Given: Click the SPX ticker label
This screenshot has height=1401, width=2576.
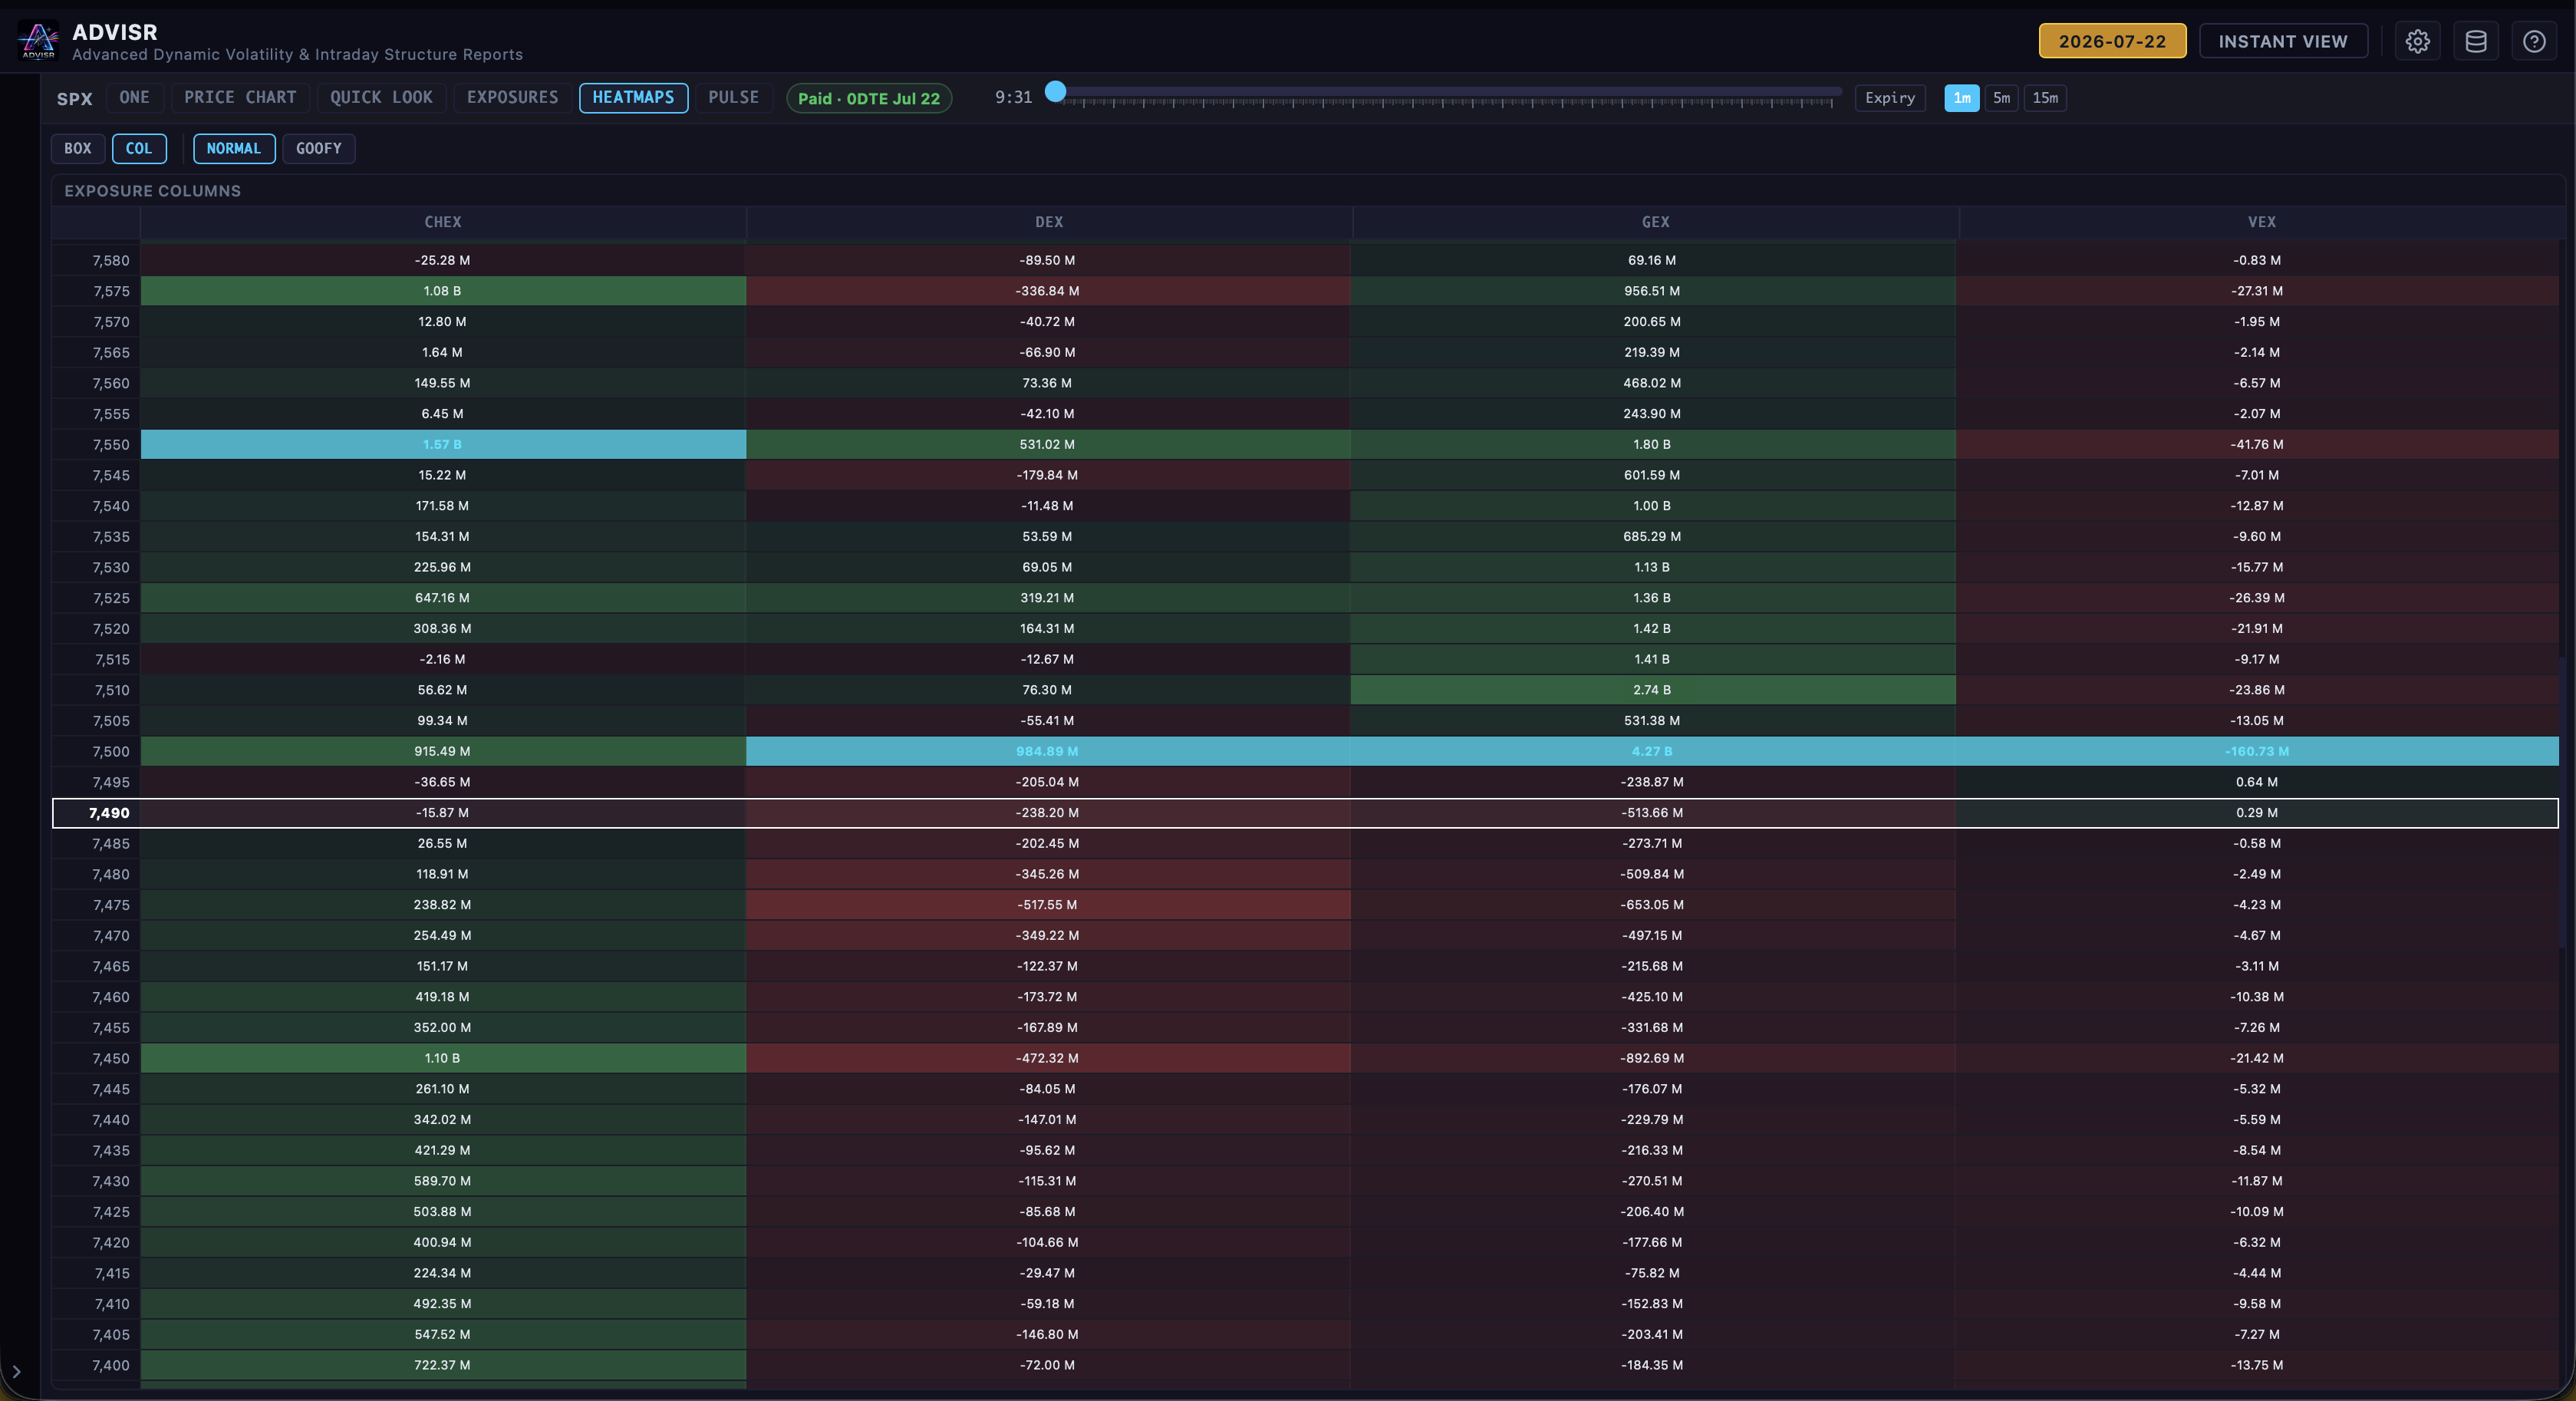Looking at the screenshot, I should coord(74,99).
